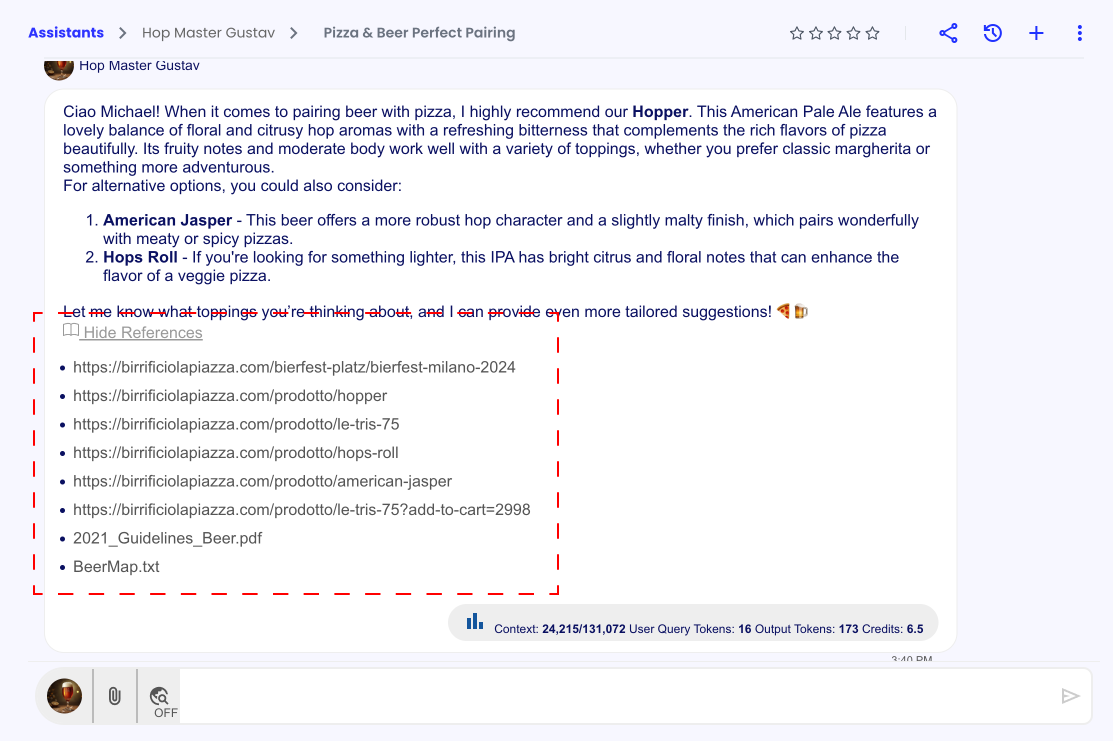This screenshot has width=1113, height=741.
Task: Click the Hop Master Gustav sender name
Action: (139, 65)
